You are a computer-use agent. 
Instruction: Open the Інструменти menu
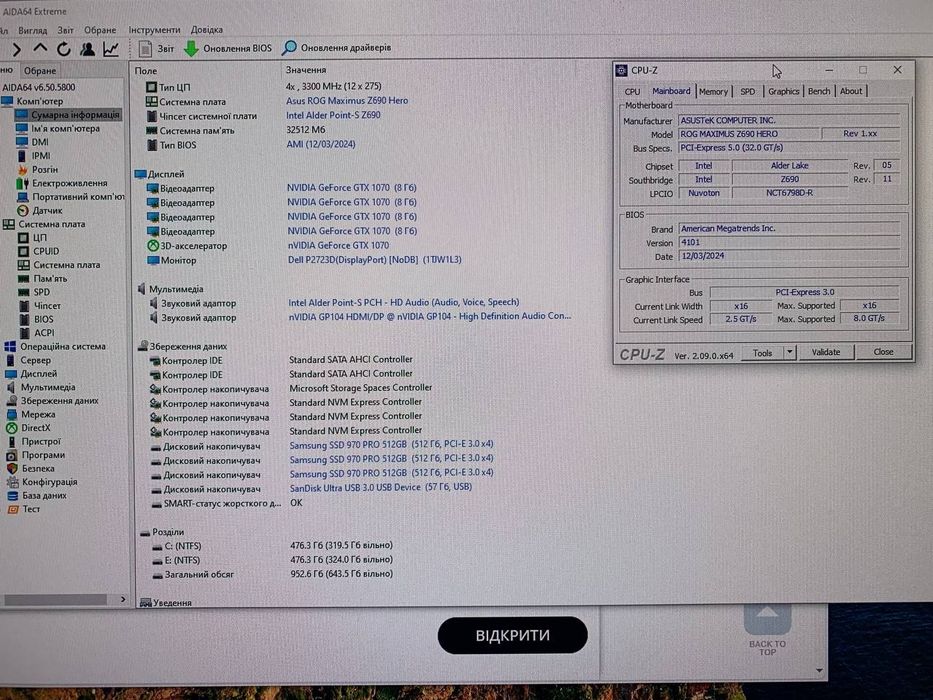tap(154, 30)
